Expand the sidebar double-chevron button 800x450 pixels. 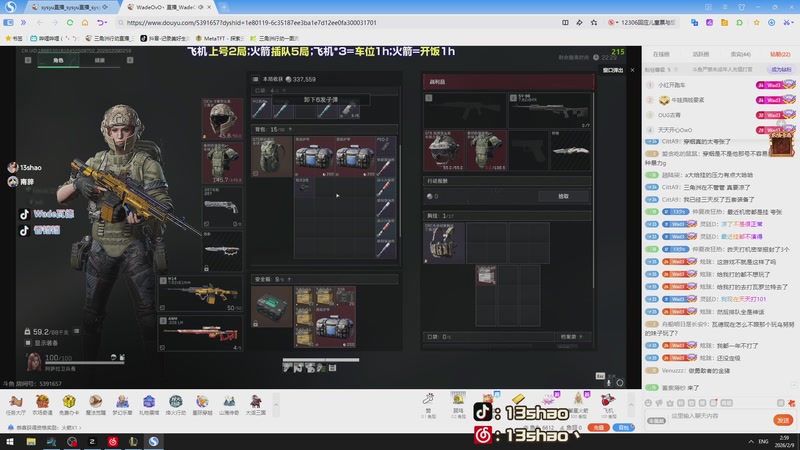[23, 22]
